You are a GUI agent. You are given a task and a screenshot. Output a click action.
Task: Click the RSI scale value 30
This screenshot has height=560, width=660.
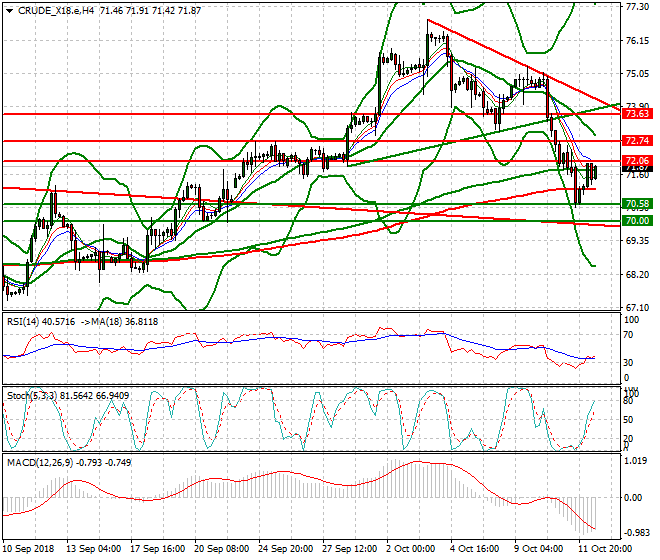tap(628, 363)
